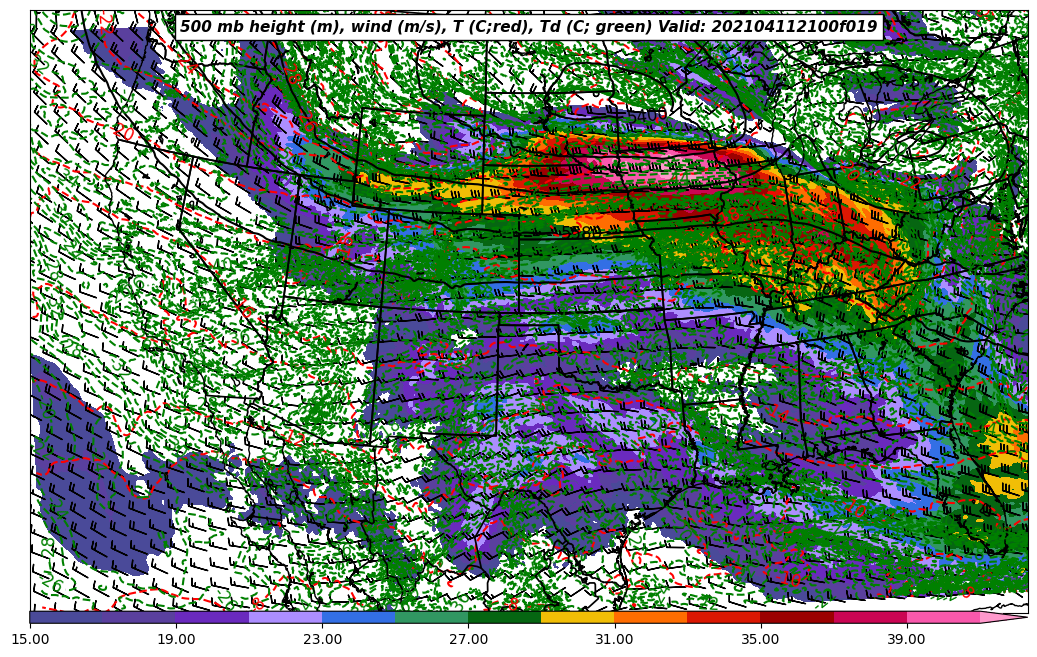The width and height of the screenshot is (1037, 657).
Task: Choose the dark green colorbar segment
Action: (505, 617)
